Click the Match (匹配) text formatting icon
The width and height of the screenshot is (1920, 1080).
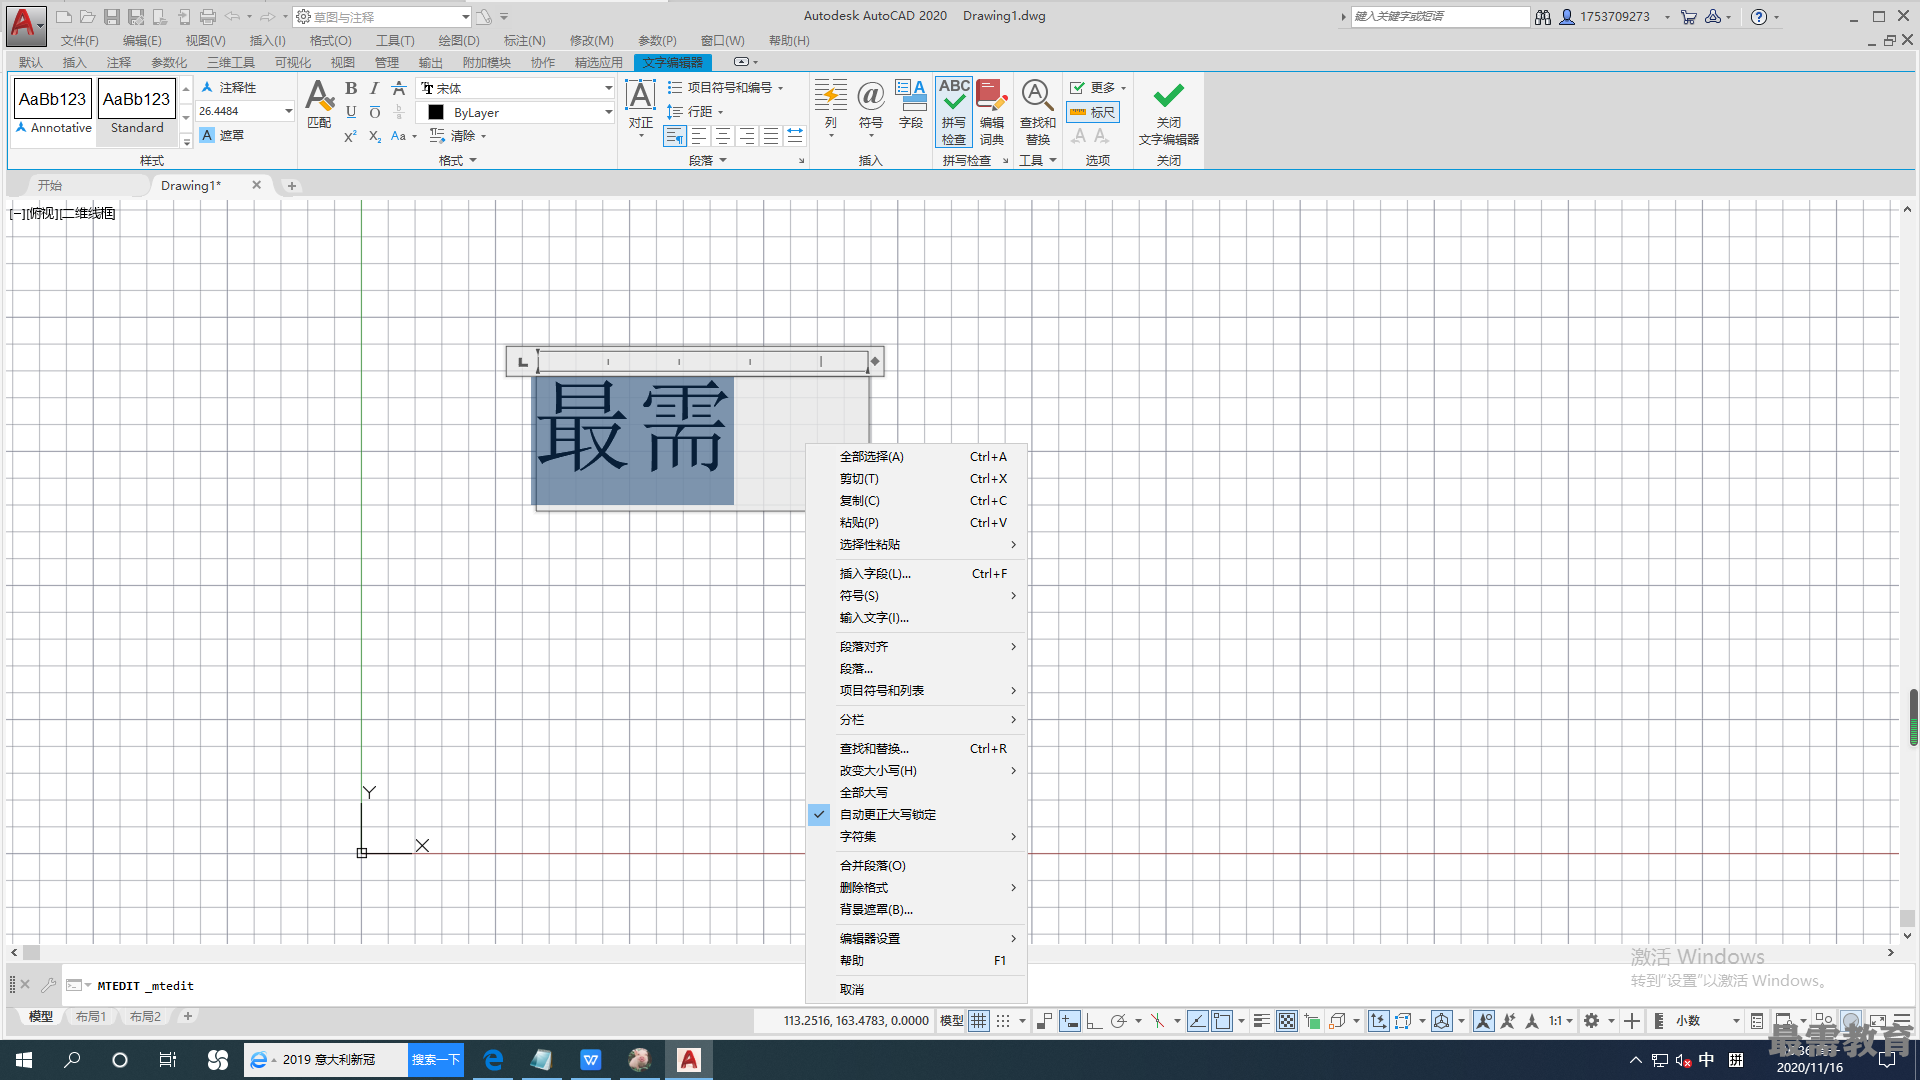coord(319,104)
